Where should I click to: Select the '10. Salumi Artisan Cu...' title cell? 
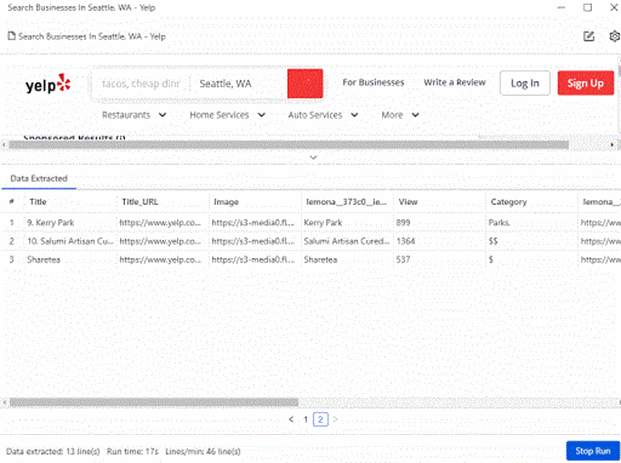[70, 241]
